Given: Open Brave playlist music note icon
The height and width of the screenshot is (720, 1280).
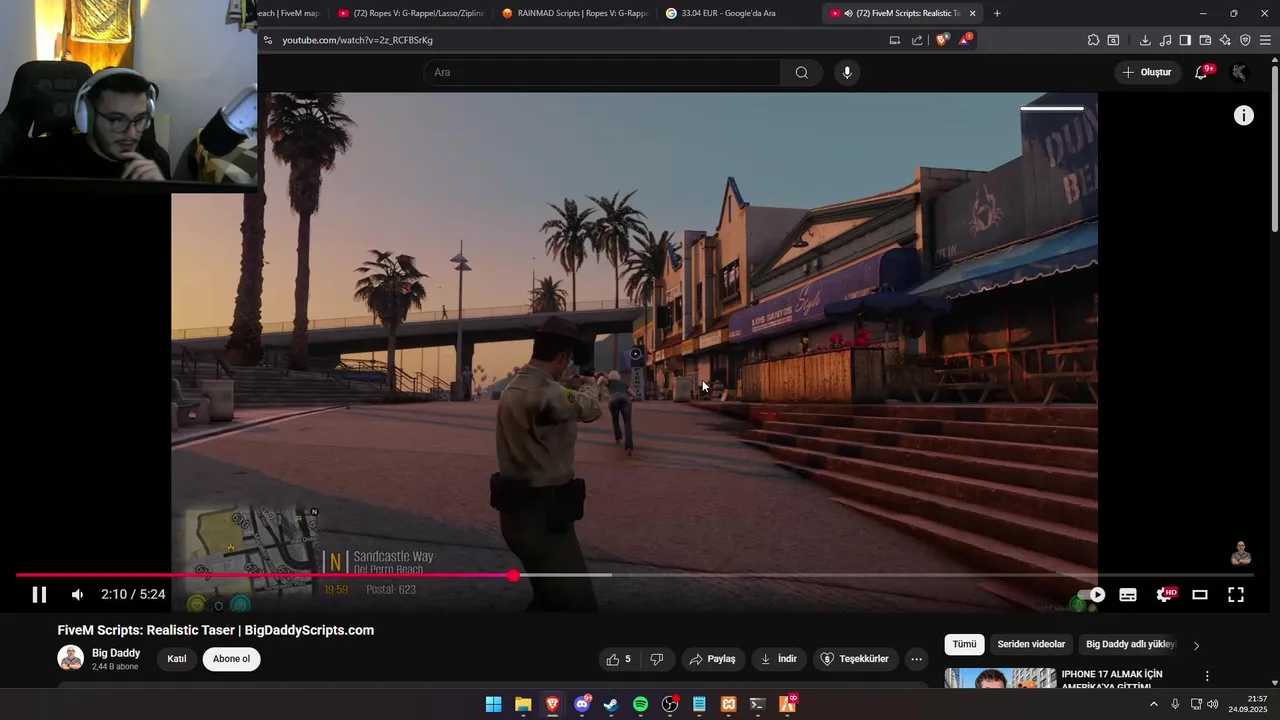Looking at the screenshot, I should point(1165,40).
